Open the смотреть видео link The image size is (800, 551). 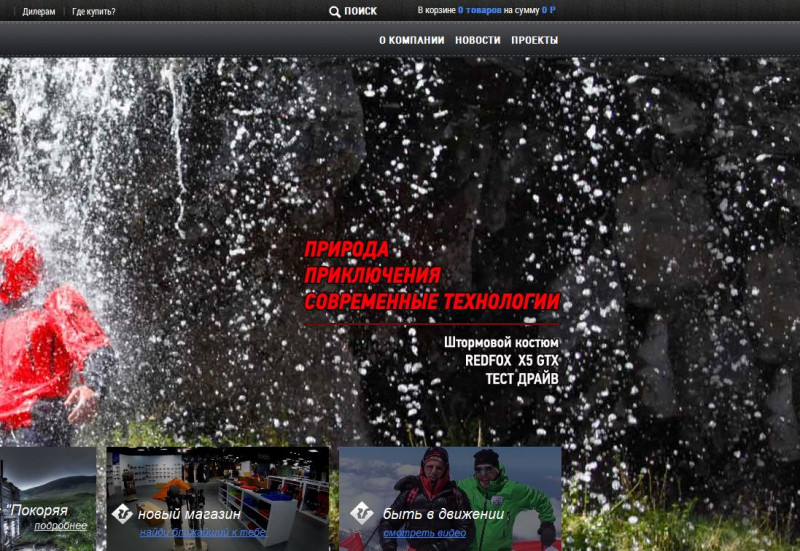(x=424, y=533)
